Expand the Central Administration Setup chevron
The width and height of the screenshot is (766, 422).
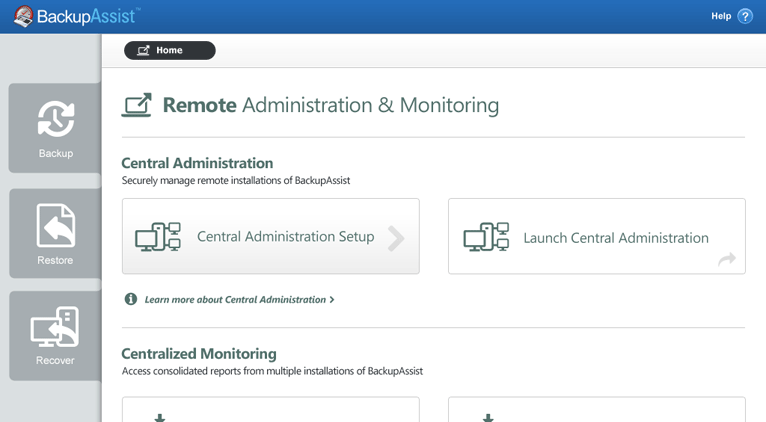click(x=397, y=238)
